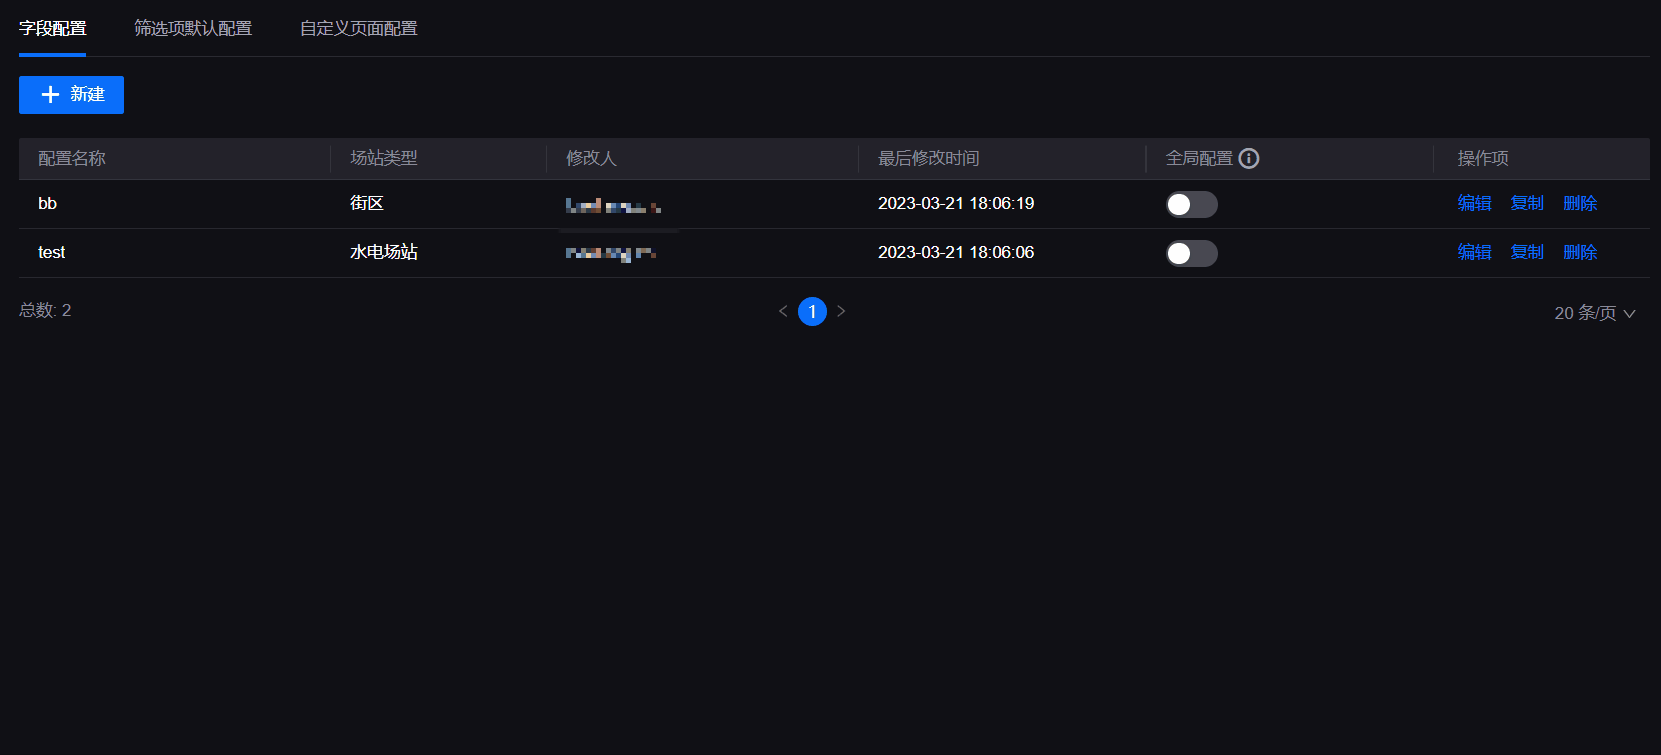
Task: Click the 配置名称 column header
Action: coord(72,158)
